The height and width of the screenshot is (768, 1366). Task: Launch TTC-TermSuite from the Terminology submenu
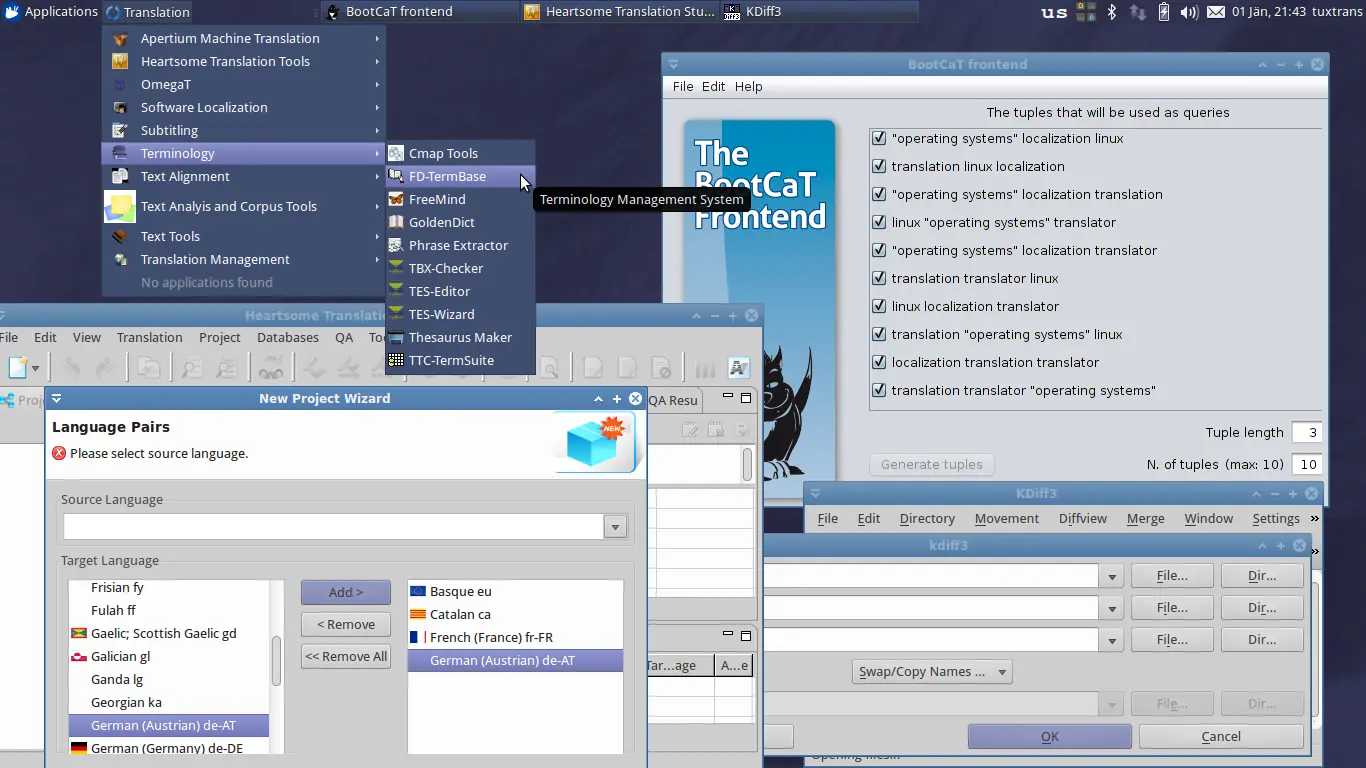(460, 360)
